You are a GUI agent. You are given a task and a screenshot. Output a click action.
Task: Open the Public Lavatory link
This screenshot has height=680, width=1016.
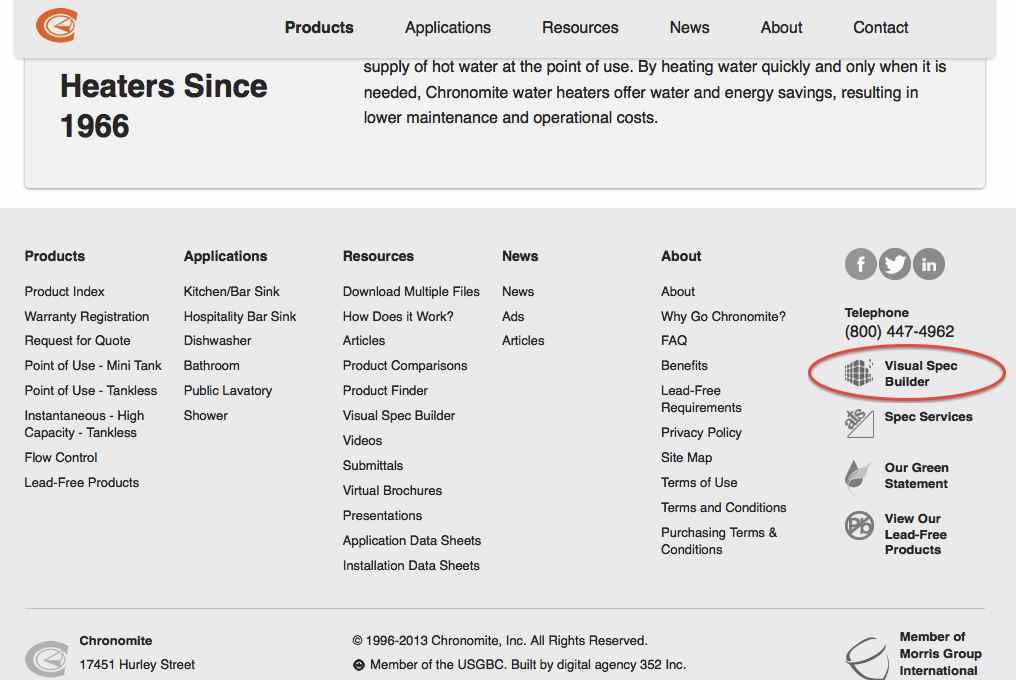coord(227,390)
